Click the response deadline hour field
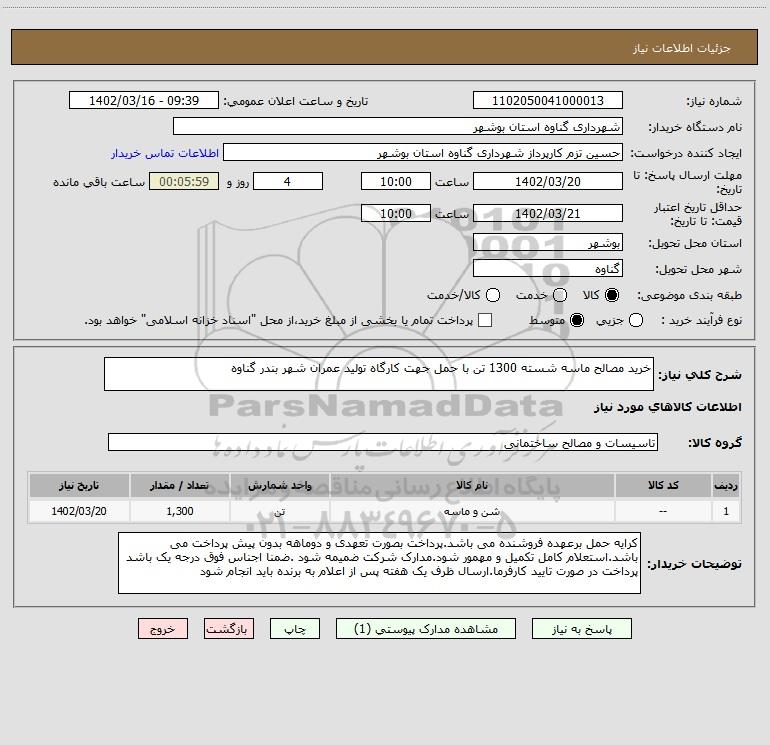This screenshot has width=770, height=745. coord(396,181)
